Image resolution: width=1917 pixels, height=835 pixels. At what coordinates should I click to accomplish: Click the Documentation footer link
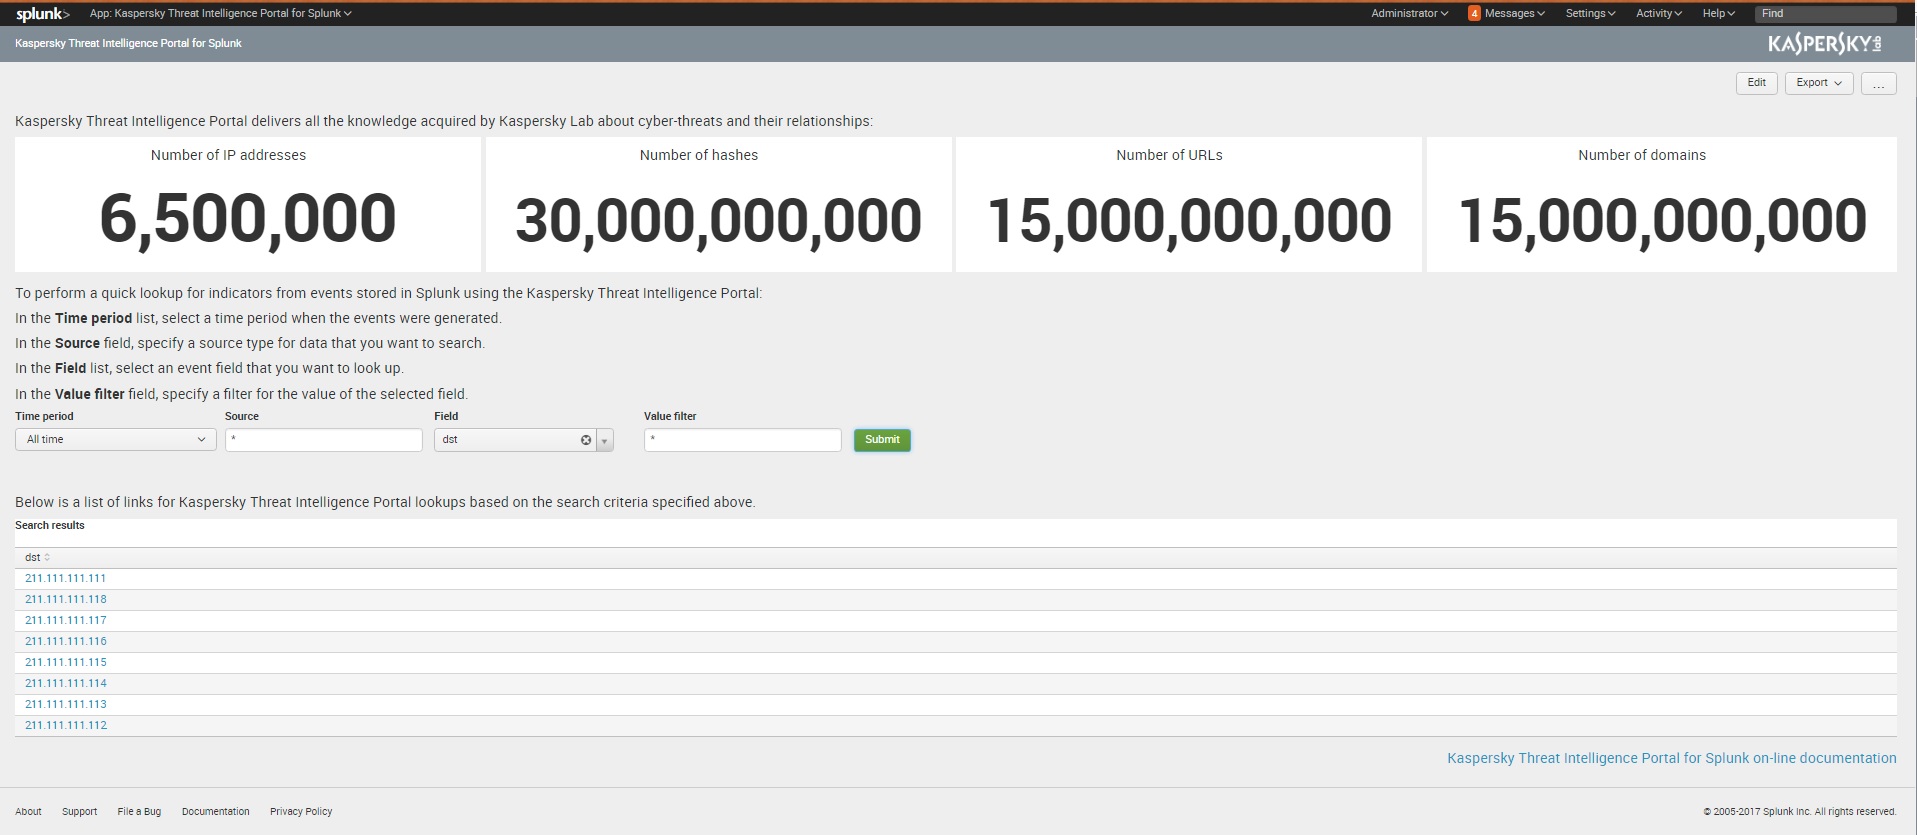tap(216, 812)
